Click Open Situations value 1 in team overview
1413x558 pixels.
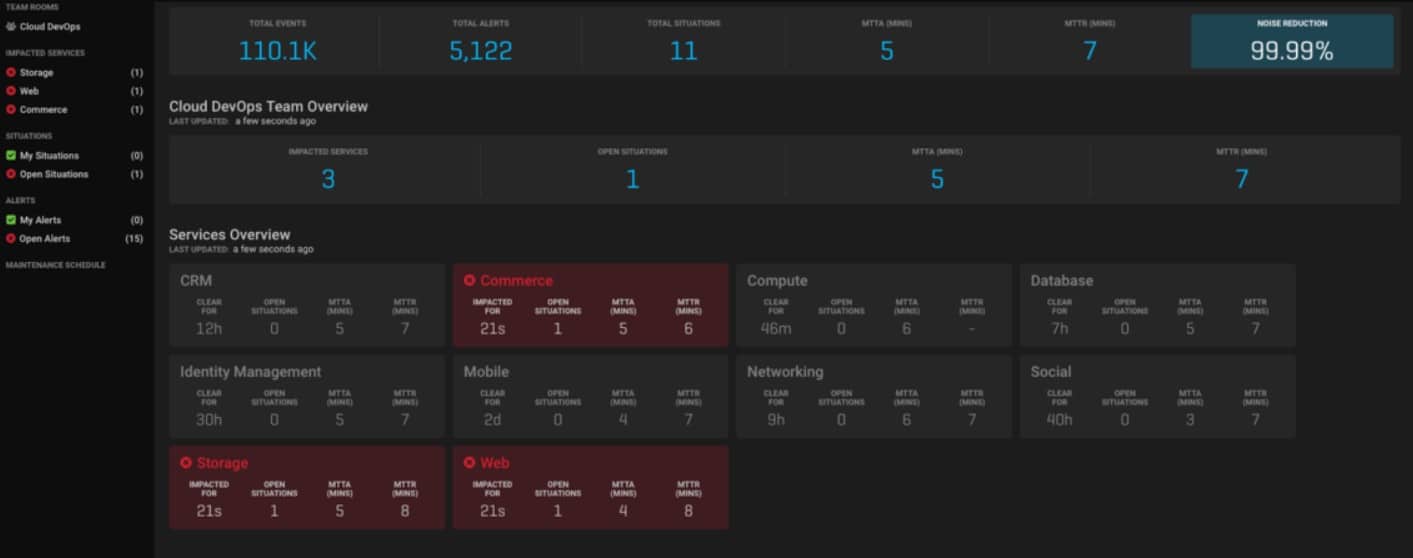(632, 179)
